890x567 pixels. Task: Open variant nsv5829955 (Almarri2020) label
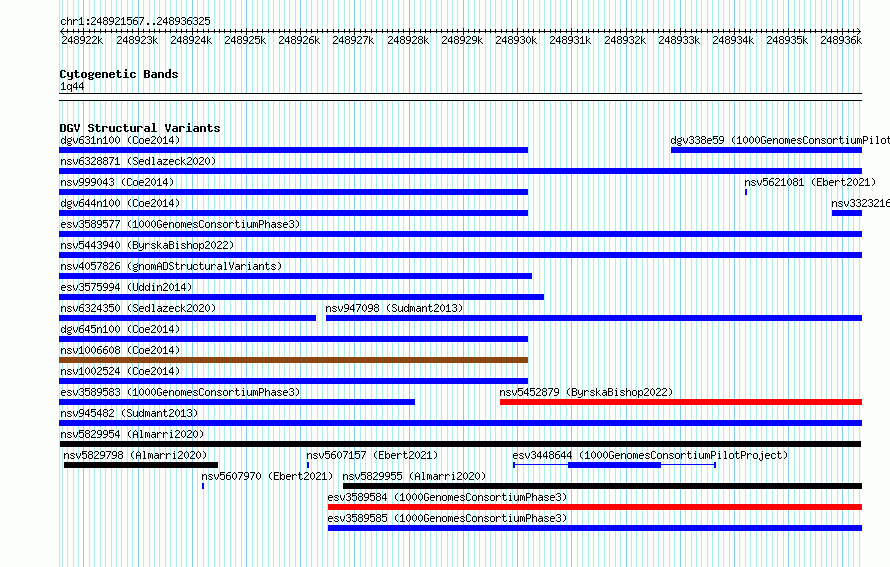(414, 476)
